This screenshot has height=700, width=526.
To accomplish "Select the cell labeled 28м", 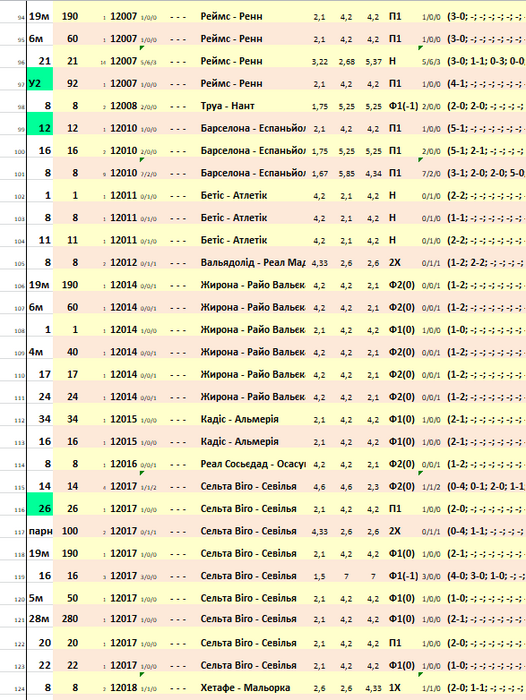I will pyautogui.click(x=39, y=619).
